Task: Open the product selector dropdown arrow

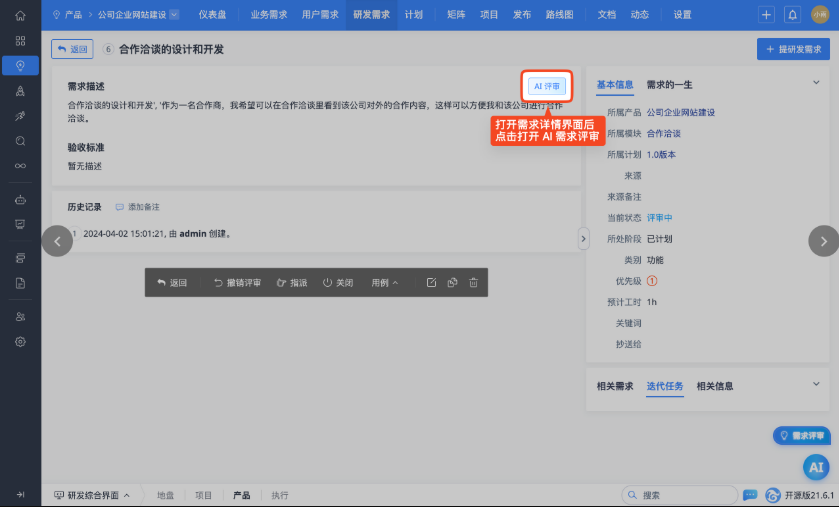Action: click(174, 15)
